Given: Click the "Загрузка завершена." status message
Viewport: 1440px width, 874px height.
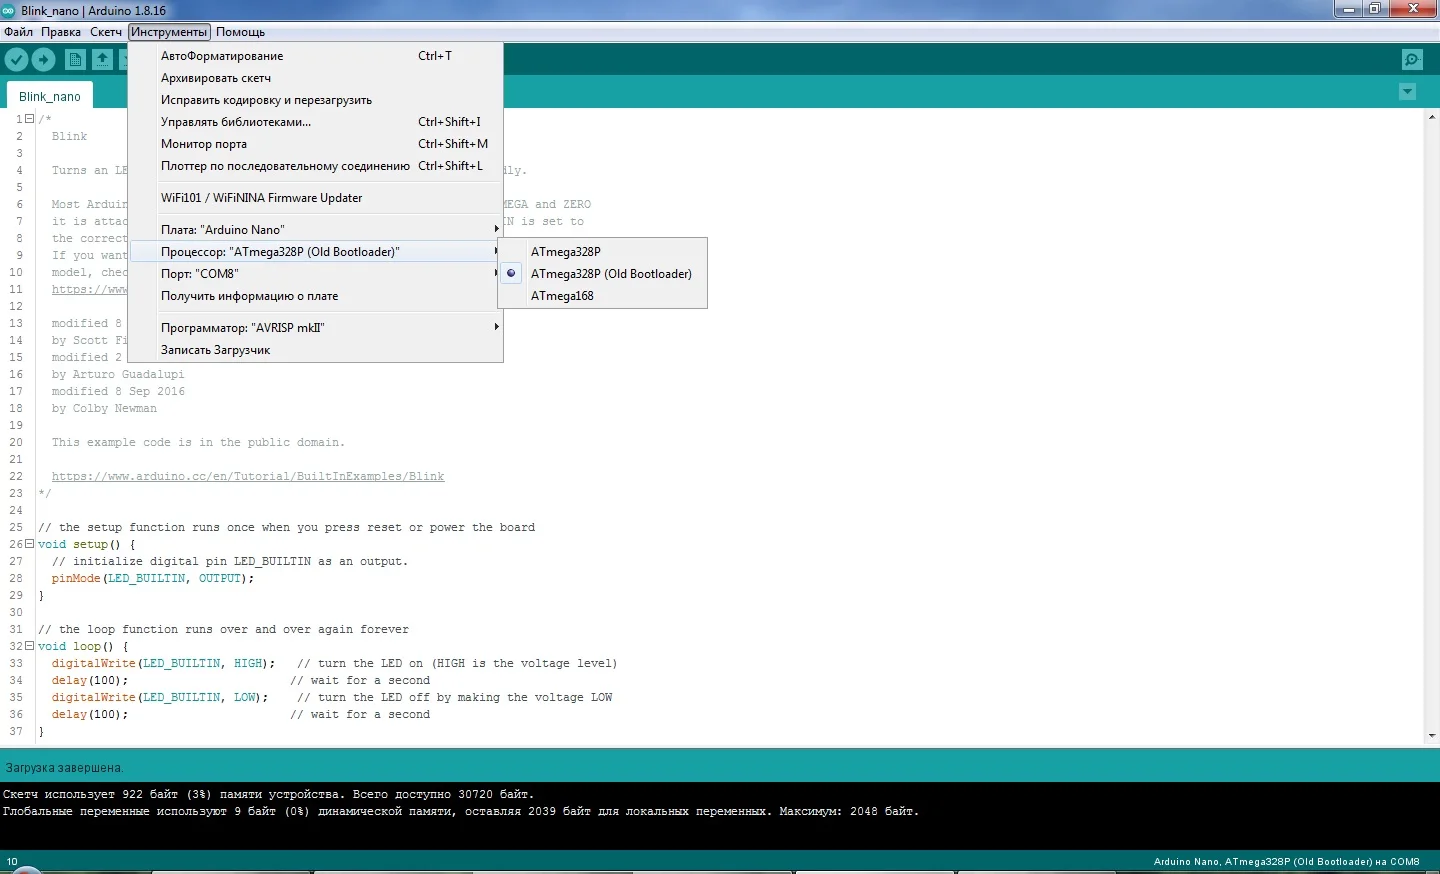Looking at the screenshot, I should (64, 768).
